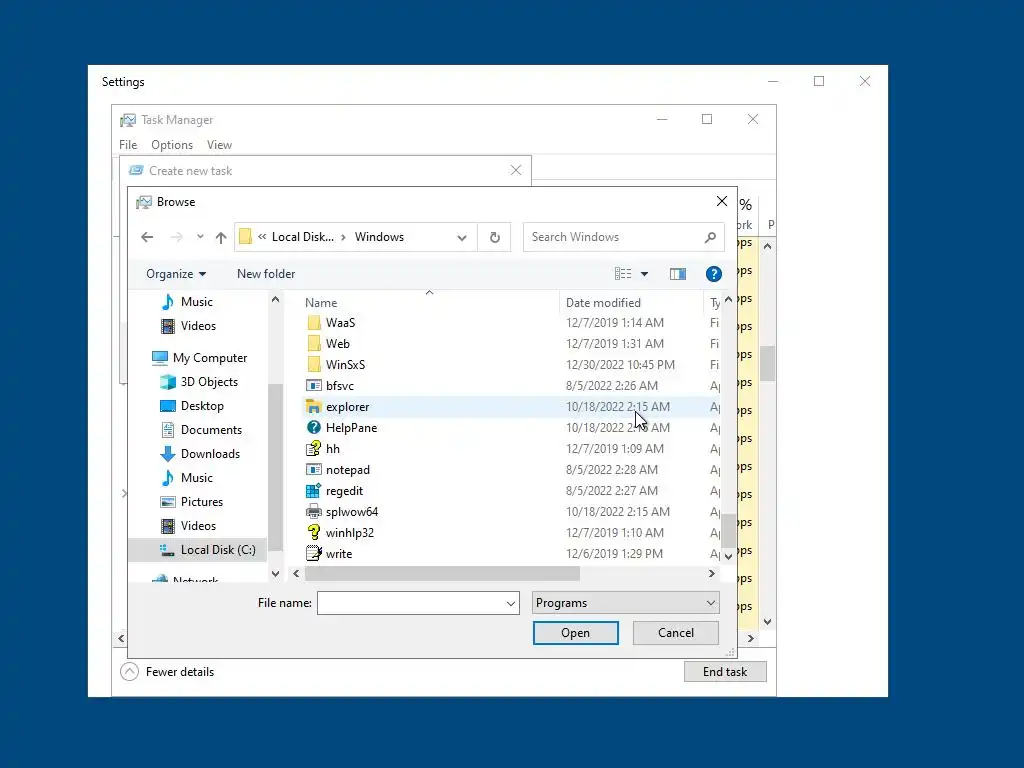This screenshot has width=1024, height=768.
Task: Open the view options dropdown arrow
Action: click(x=645, y=274)
